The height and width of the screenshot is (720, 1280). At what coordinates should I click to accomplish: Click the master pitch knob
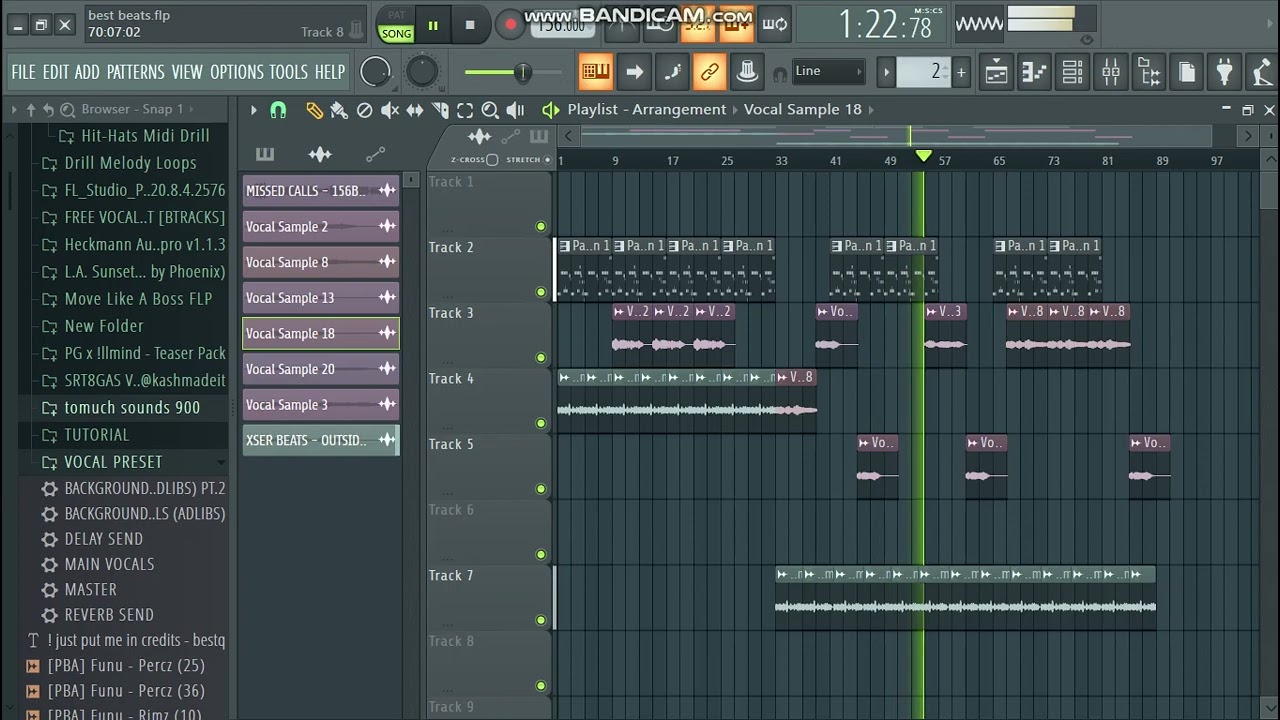click(422, 72)
